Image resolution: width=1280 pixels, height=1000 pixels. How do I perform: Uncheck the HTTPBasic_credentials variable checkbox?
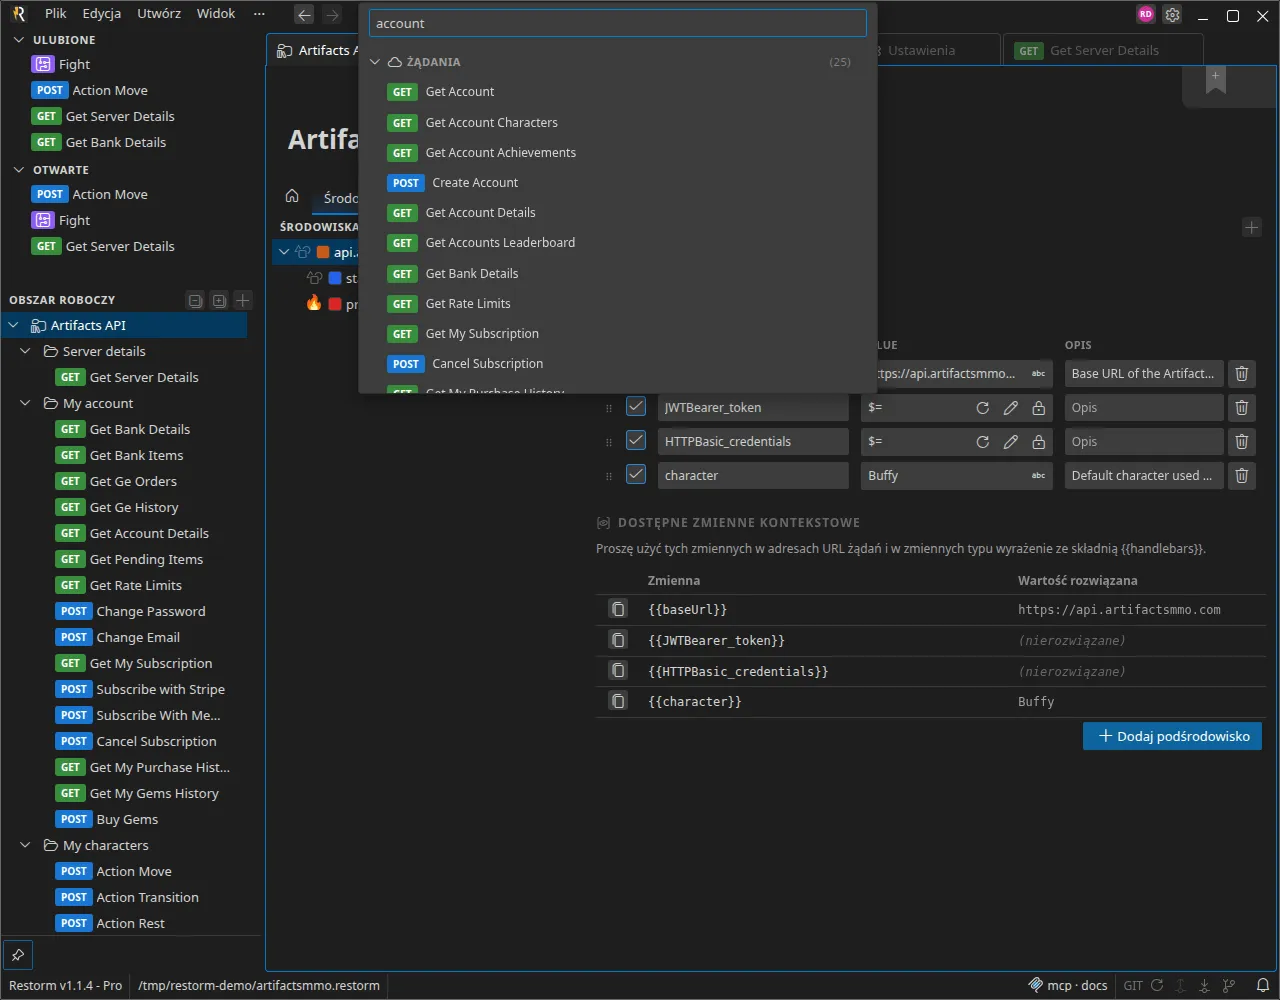point(636,441)
